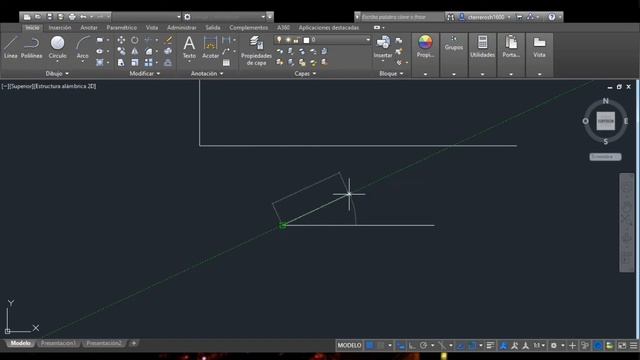Click the viewport label Estructura alámbrica 2D
640x360 pixels.
(x=66, y=86)
